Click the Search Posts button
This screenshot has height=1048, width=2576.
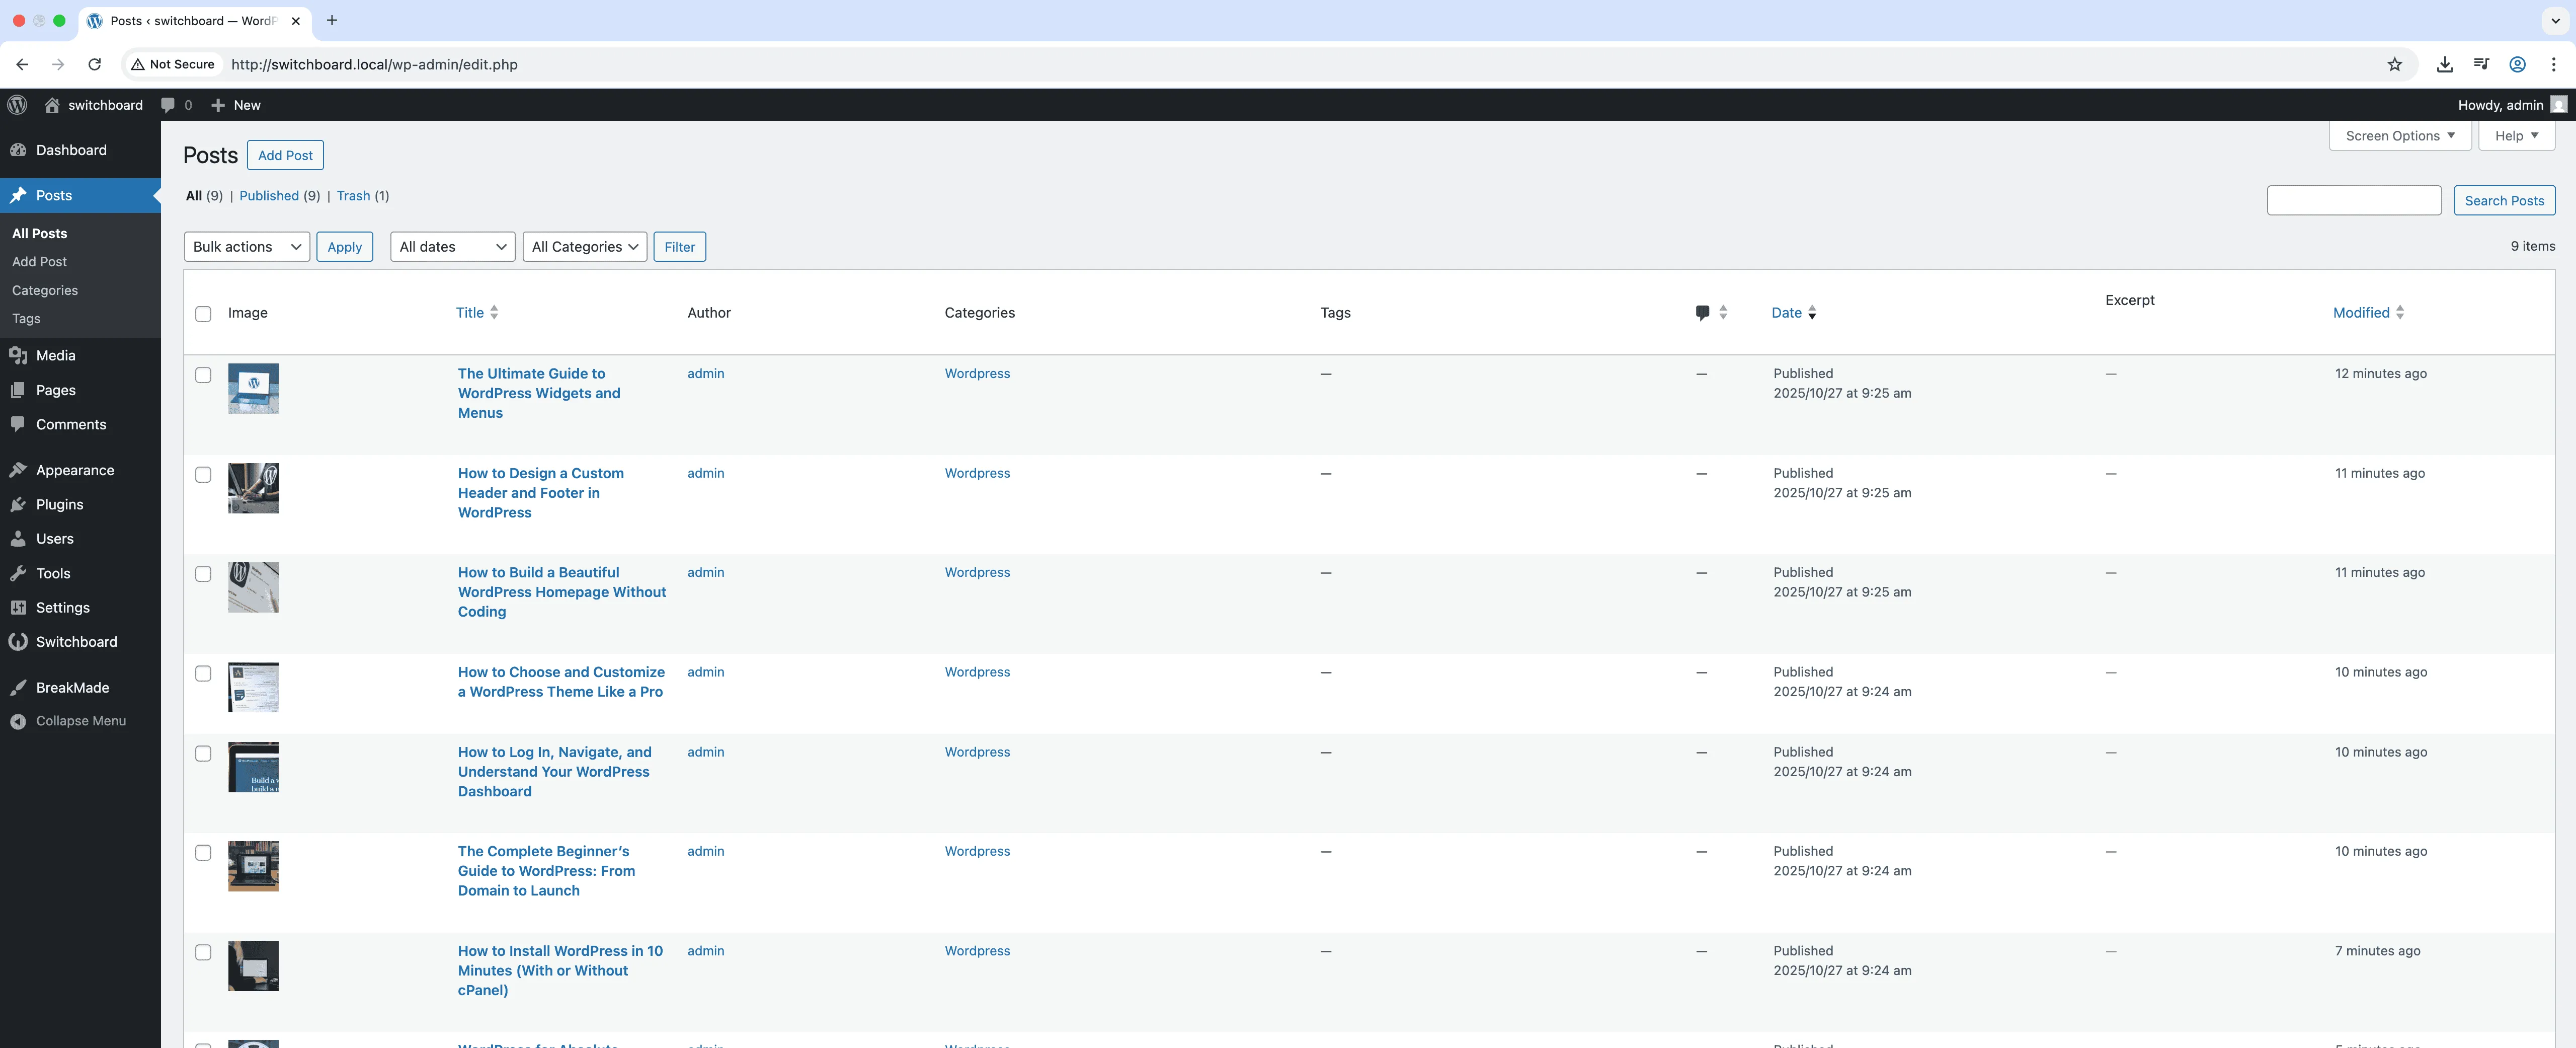coord(2504,200)
